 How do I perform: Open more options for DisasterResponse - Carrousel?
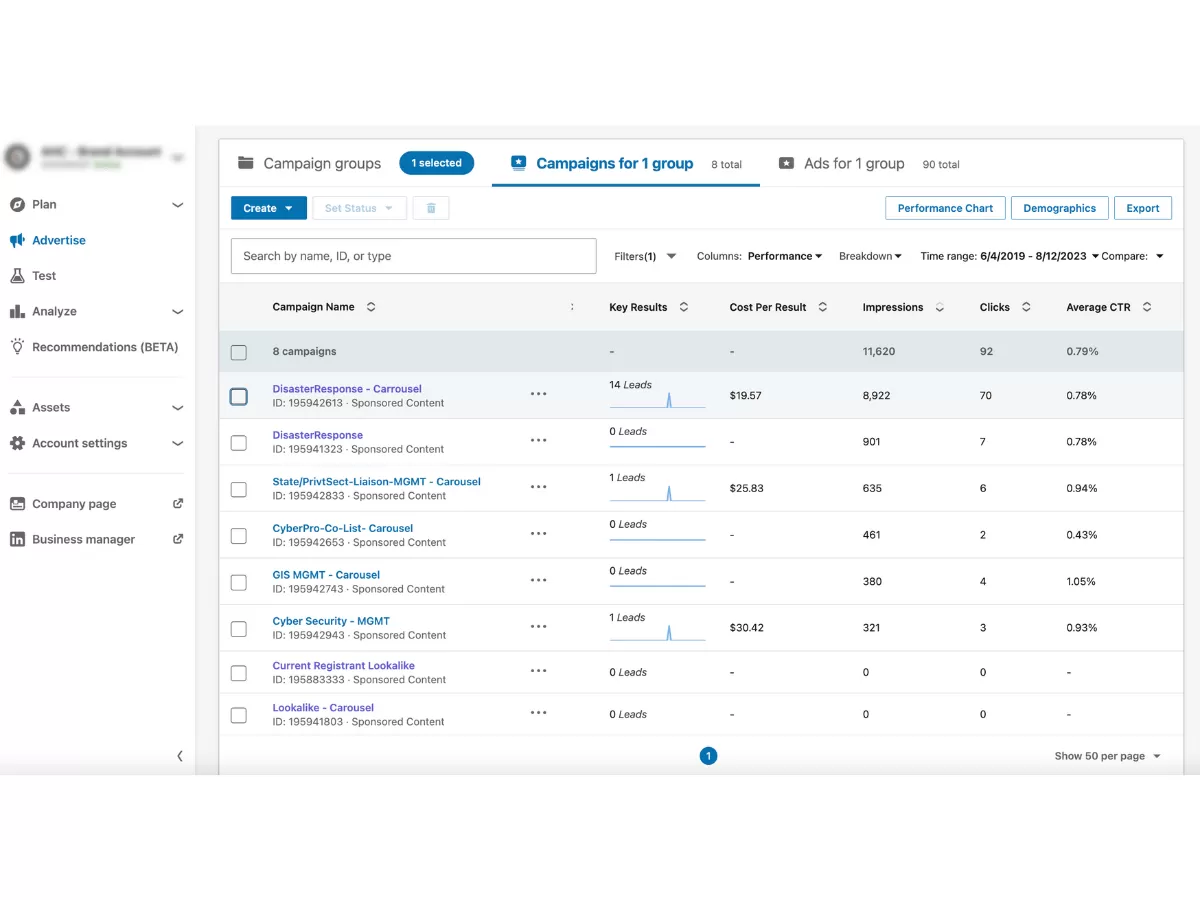(538, 394)
